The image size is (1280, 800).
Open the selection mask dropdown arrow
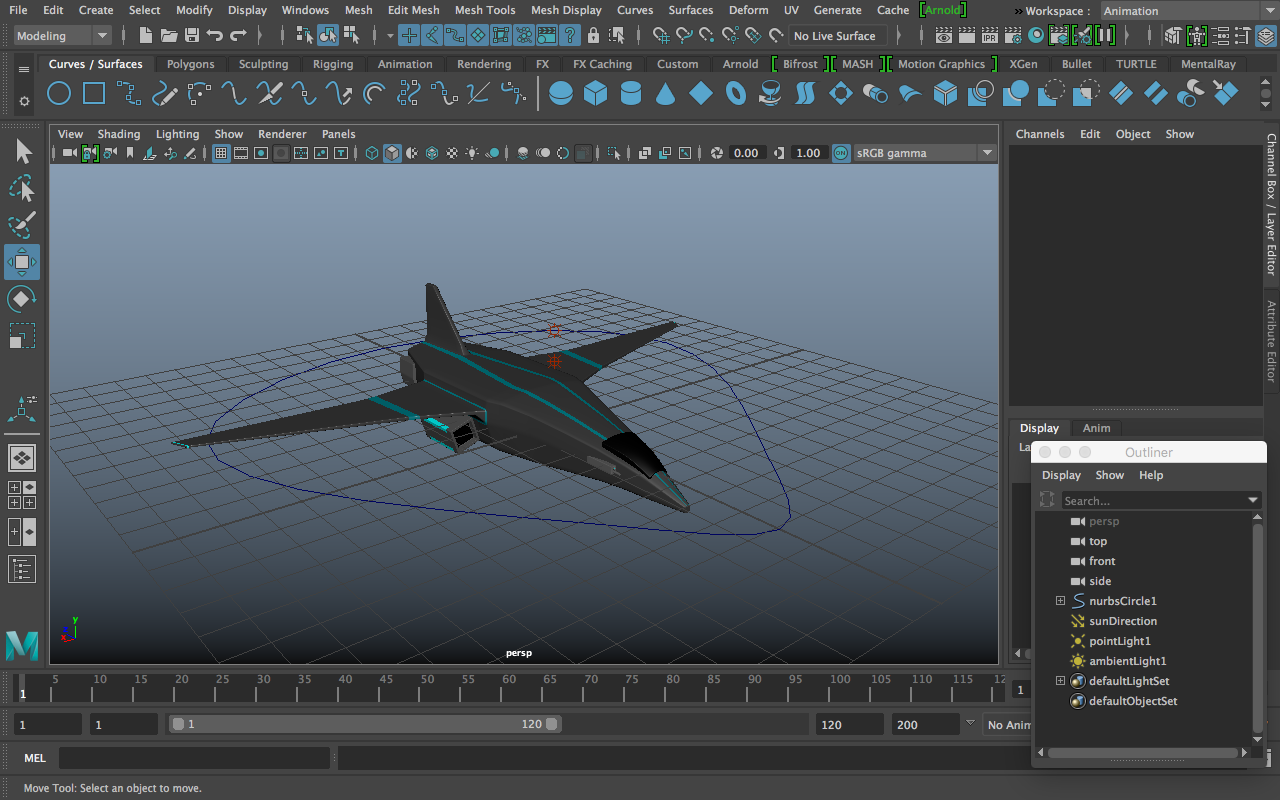click(x=390, y=36)
